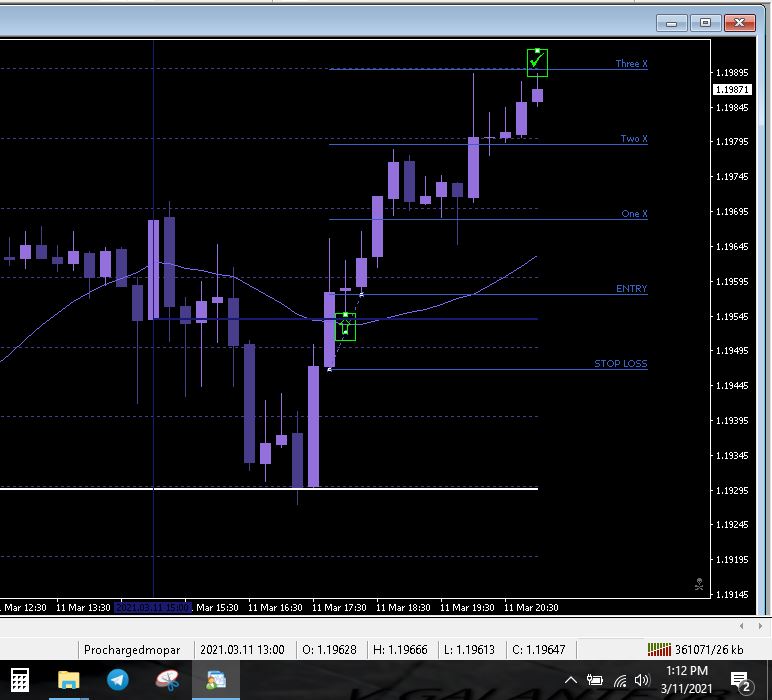The width and height of the screenshot is (772, 700).
Task: Select the MetaTrader taskbar icon
Action: point(216,680)
